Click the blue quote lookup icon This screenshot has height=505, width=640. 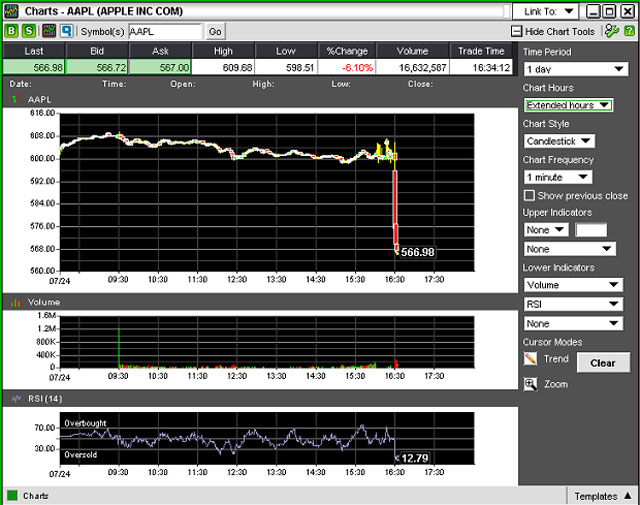point(66,31)
